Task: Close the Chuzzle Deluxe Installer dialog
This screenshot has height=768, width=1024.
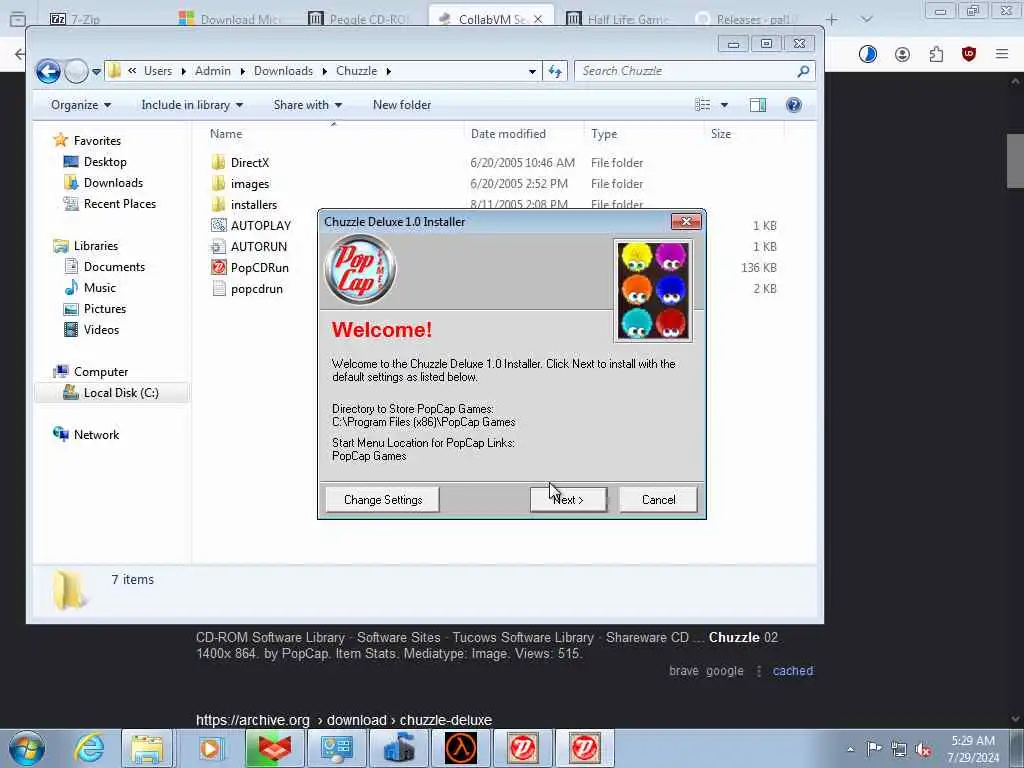Action: point(686,221)
